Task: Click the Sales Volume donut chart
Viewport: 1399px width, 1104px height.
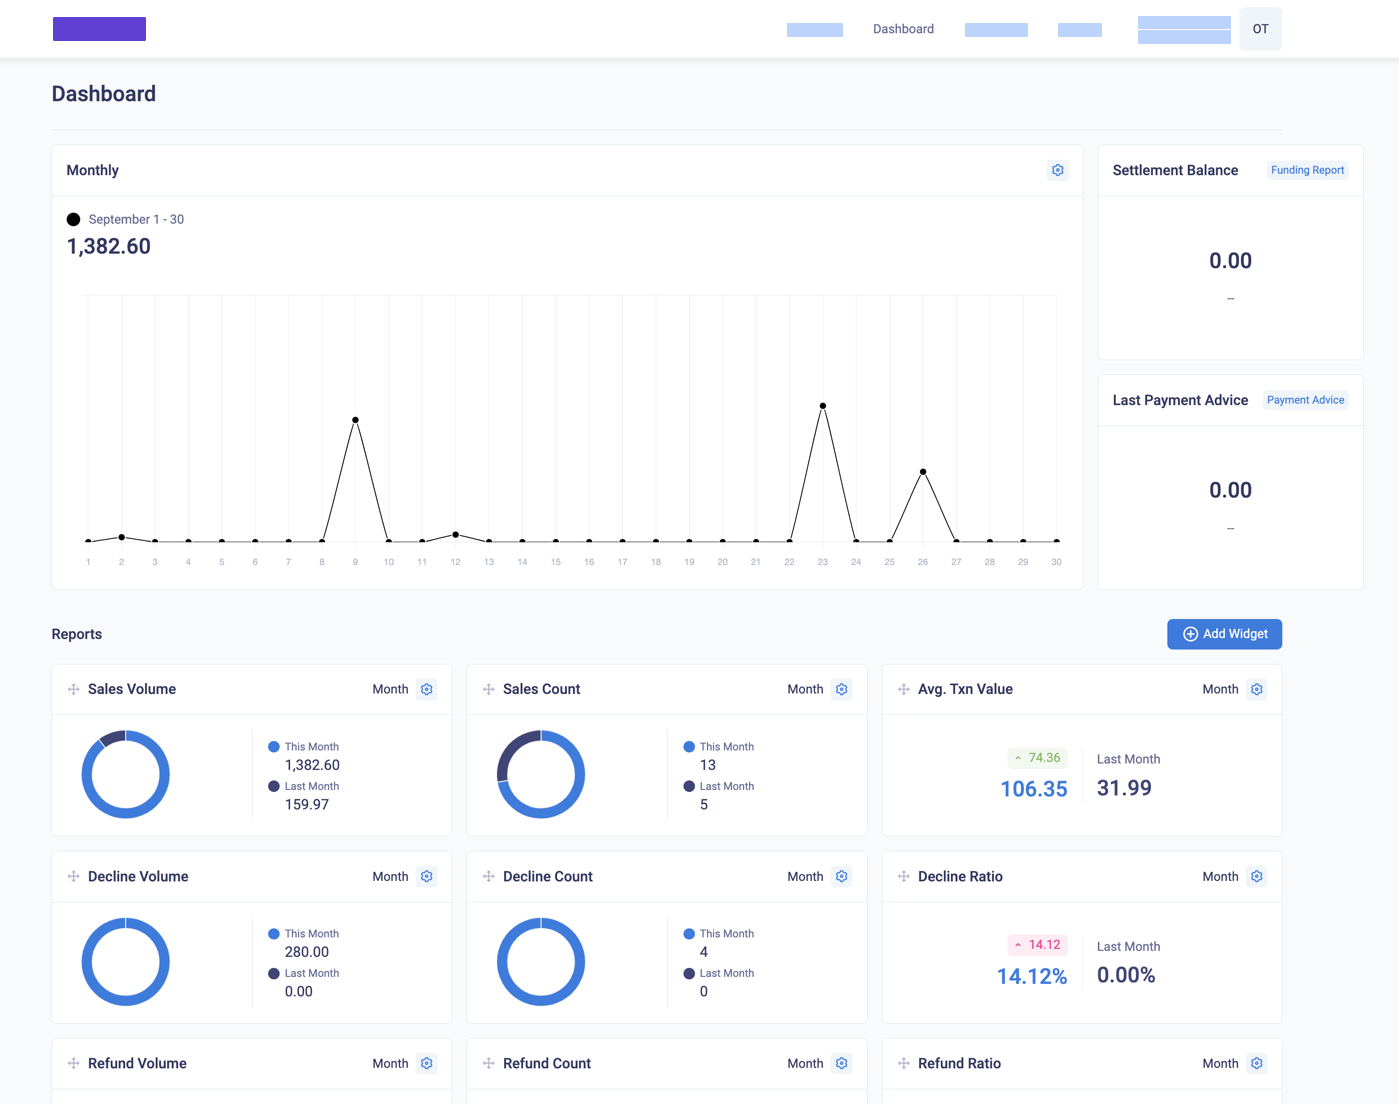Action: click(x=126, y=774)
